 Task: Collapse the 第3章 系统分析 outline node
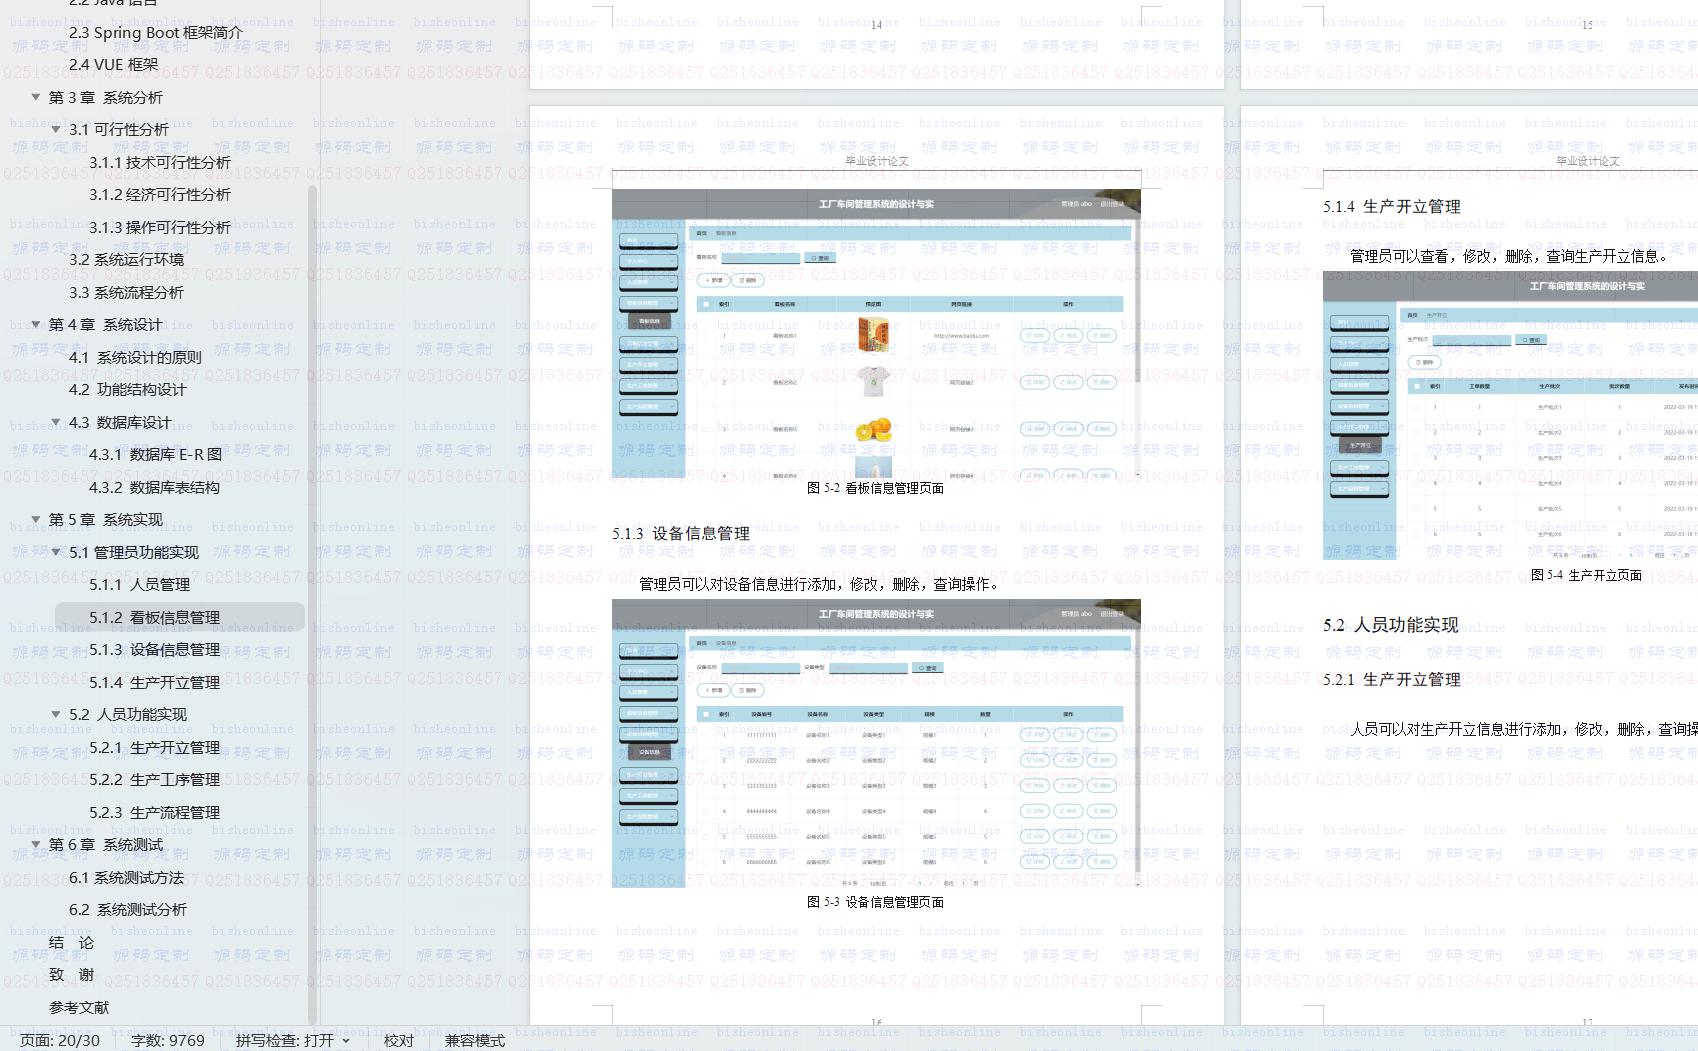[36, 97]
